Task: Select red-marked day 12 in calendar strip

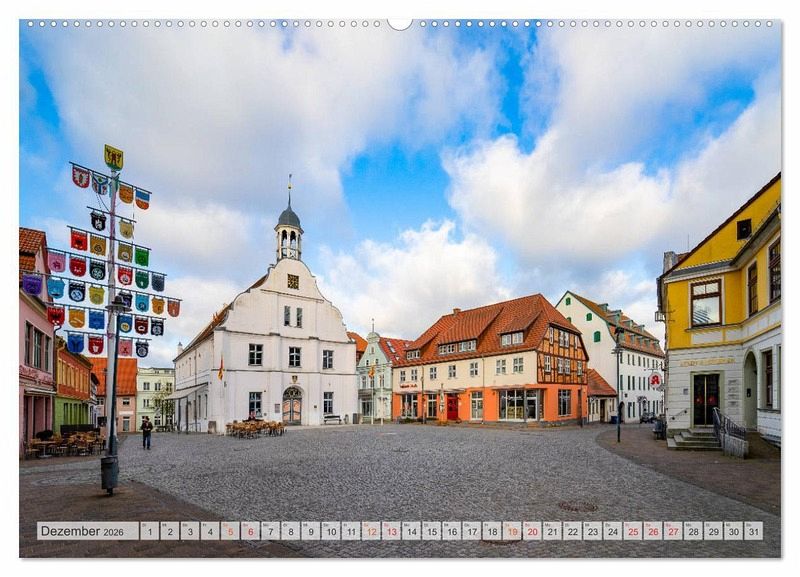Action: pos(371,531)
